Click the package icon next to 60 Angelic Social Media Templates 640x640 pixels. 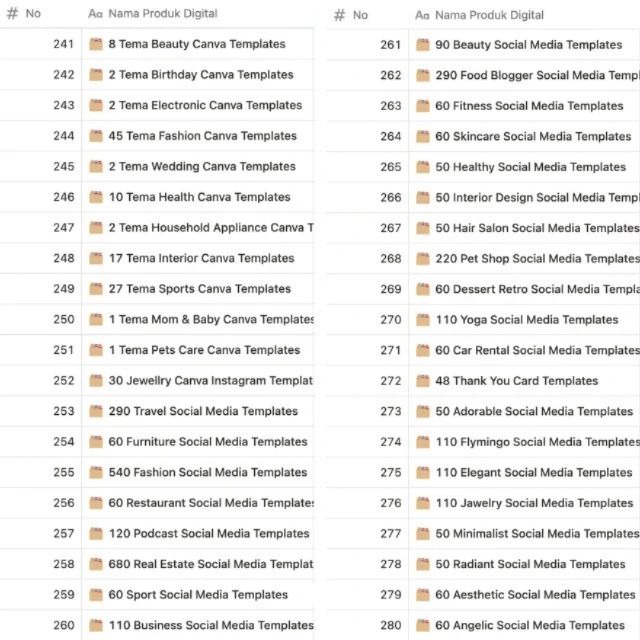tap(423, 626)
